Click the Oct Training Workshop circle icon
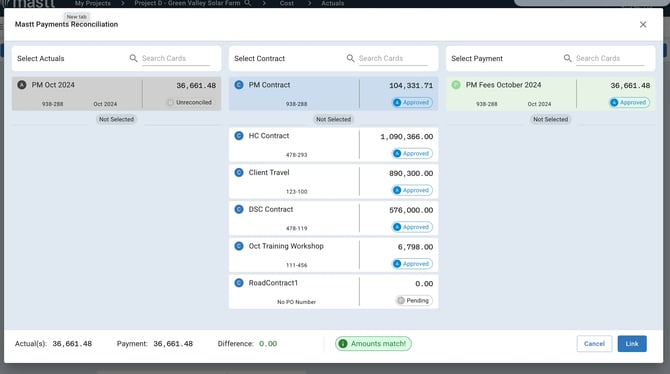The image size is (670, 374). pos(239,246)
